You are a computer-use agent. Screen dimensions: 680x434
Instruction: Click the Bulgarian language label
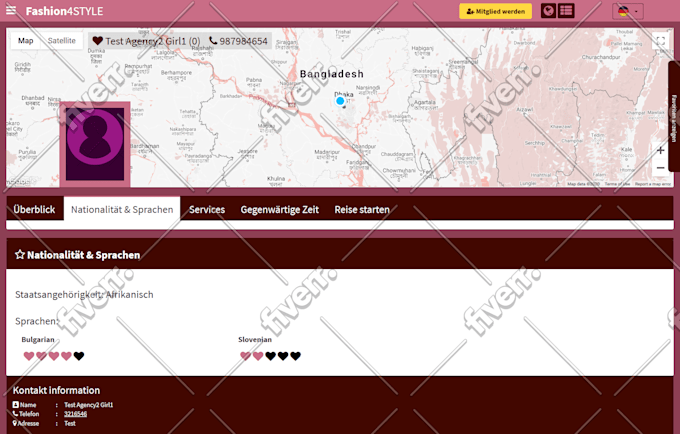[x=38, y=339]
